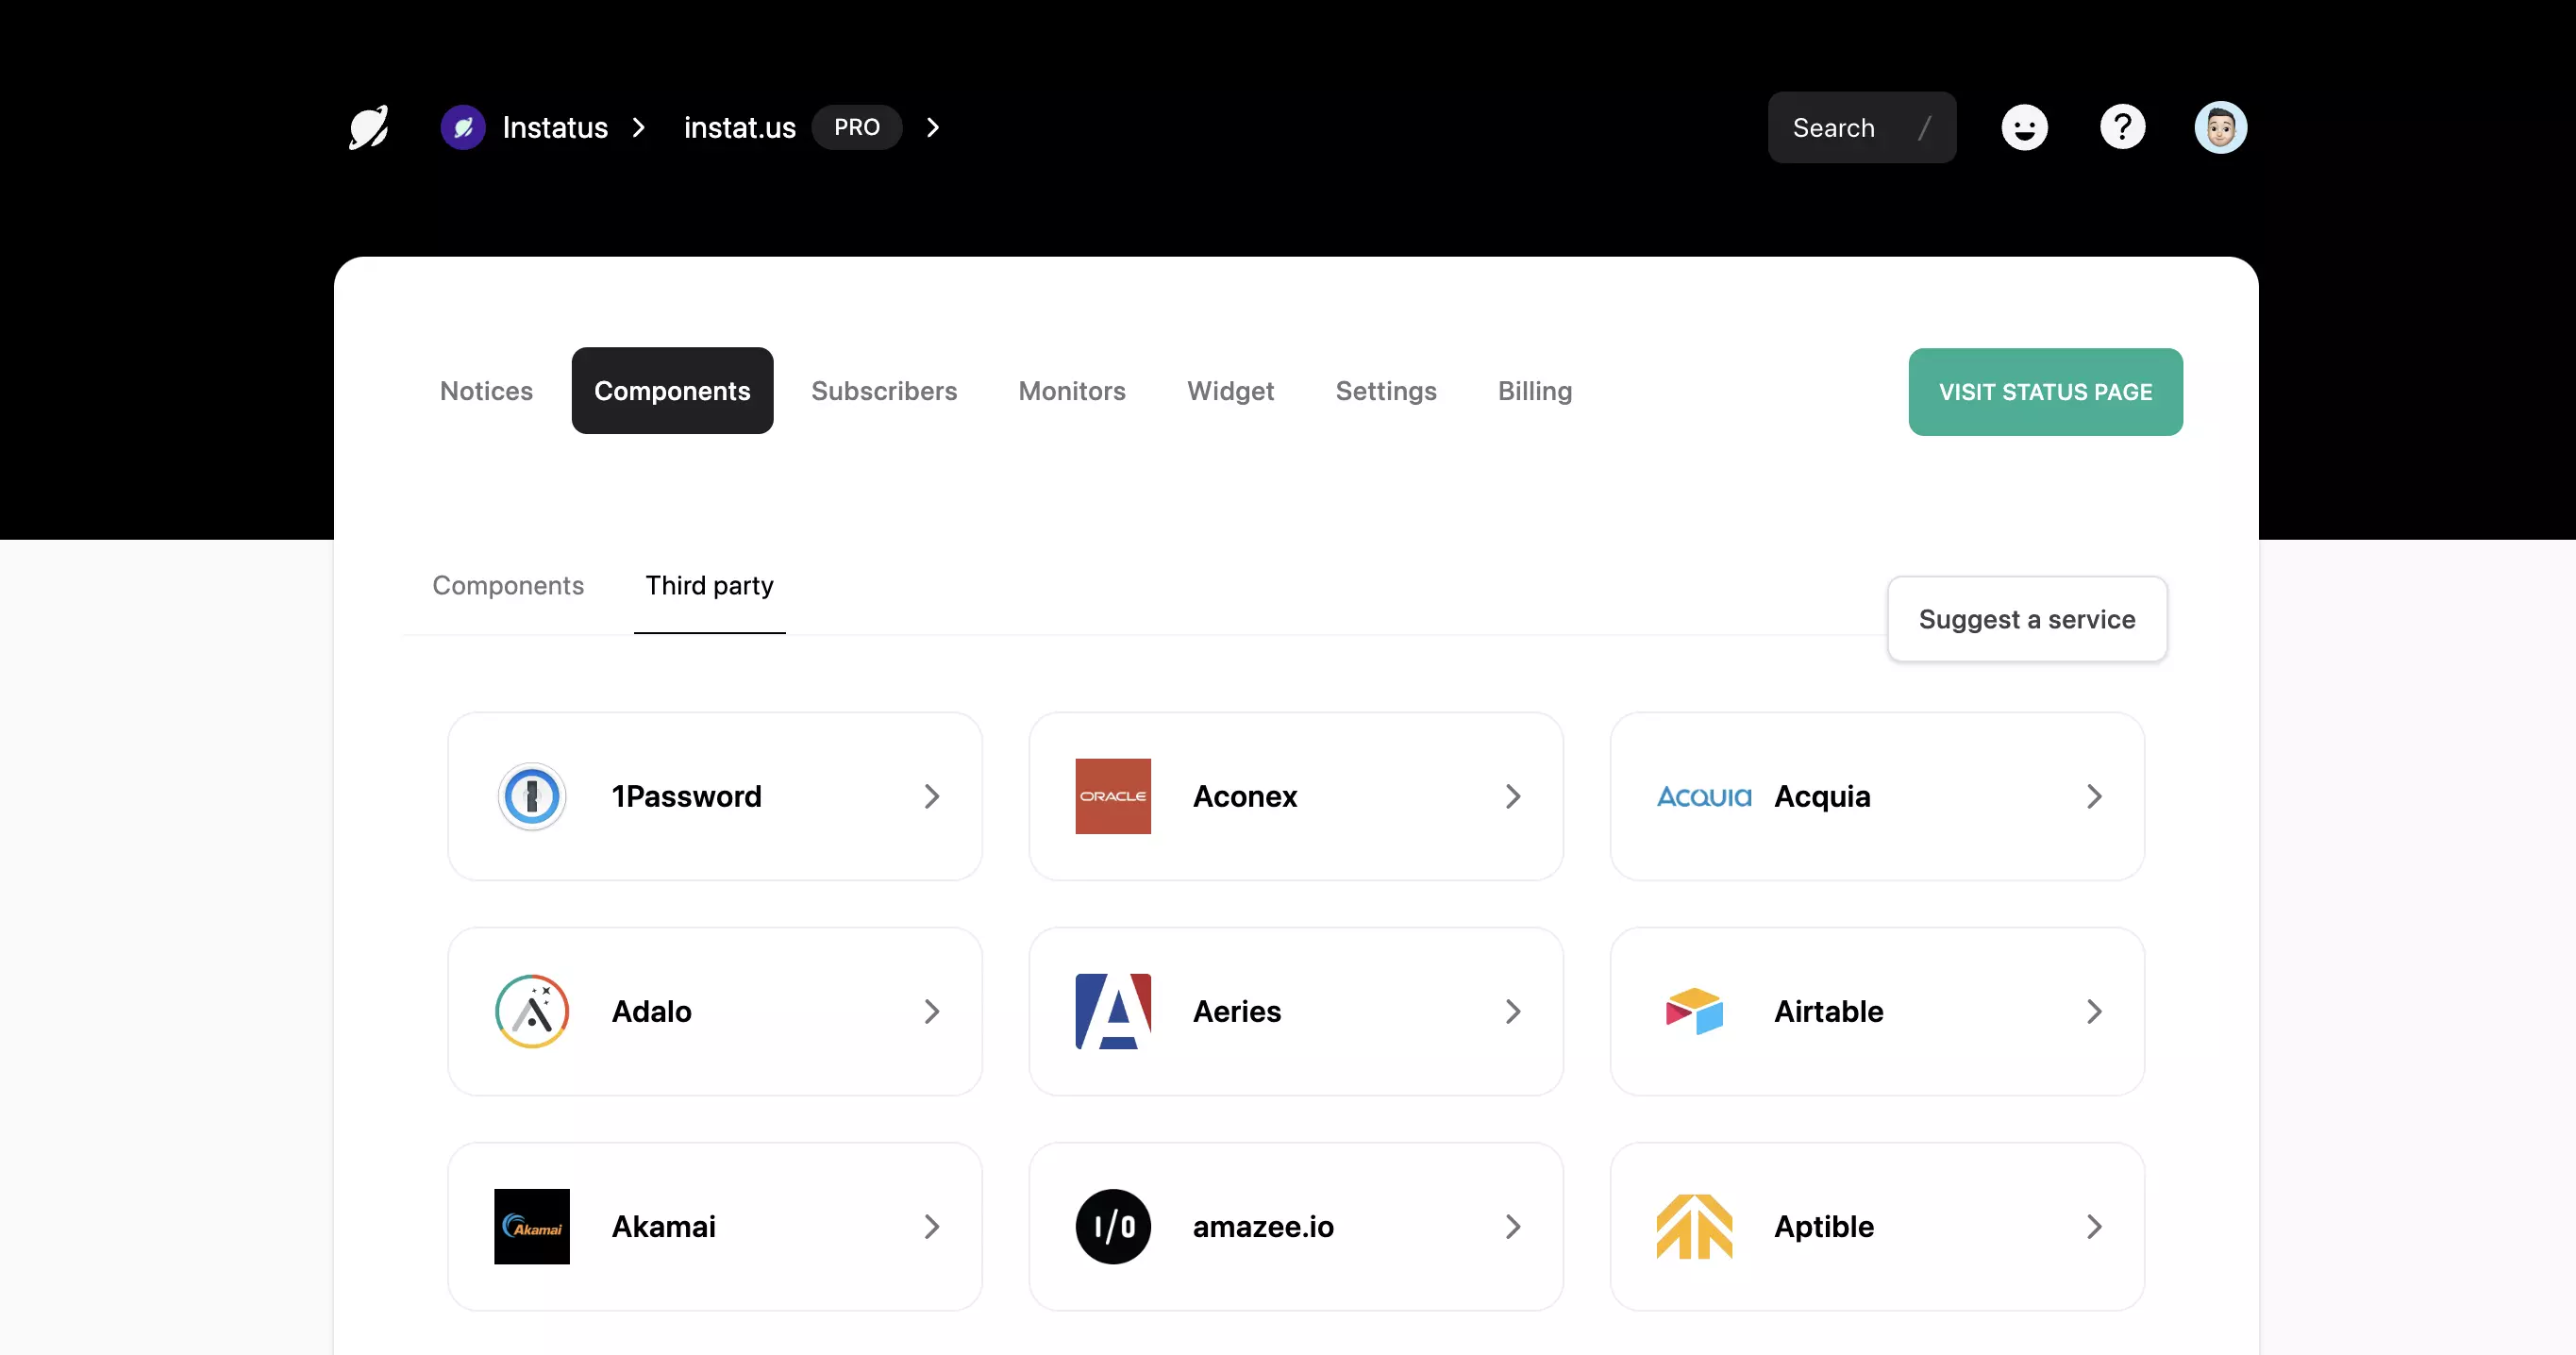Screen dimensions: 2576x1355
Task: Click the Adalo logo icon
Action: click(x=532, y=1011)
